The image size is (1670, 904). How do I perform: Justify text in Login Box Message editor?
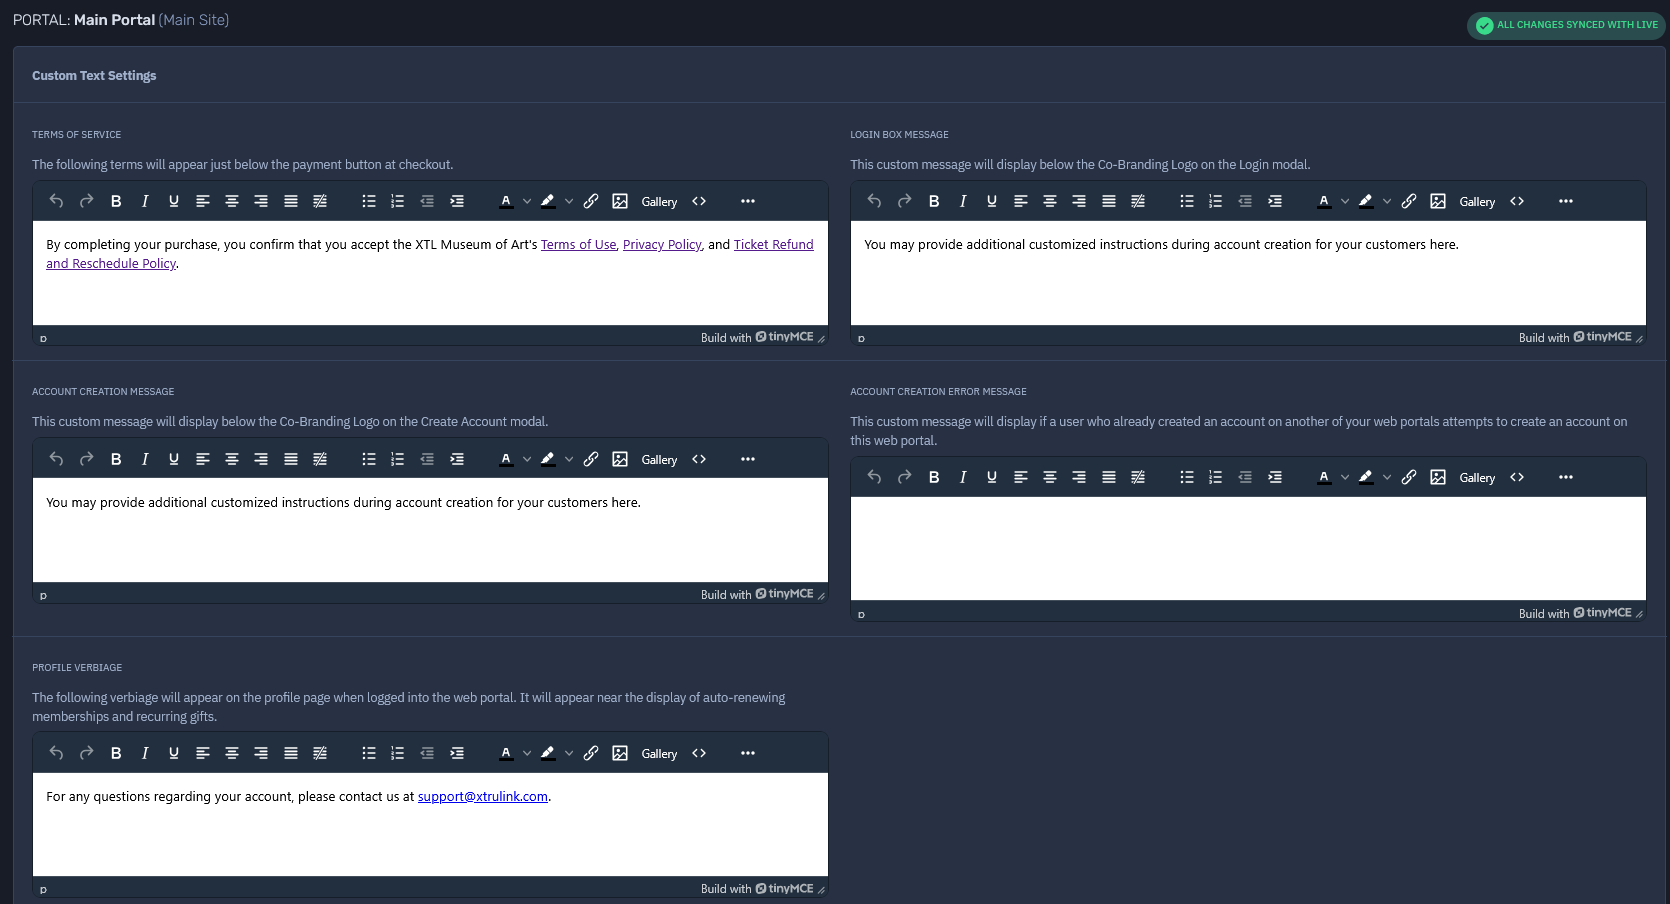tap(1109, 201)
